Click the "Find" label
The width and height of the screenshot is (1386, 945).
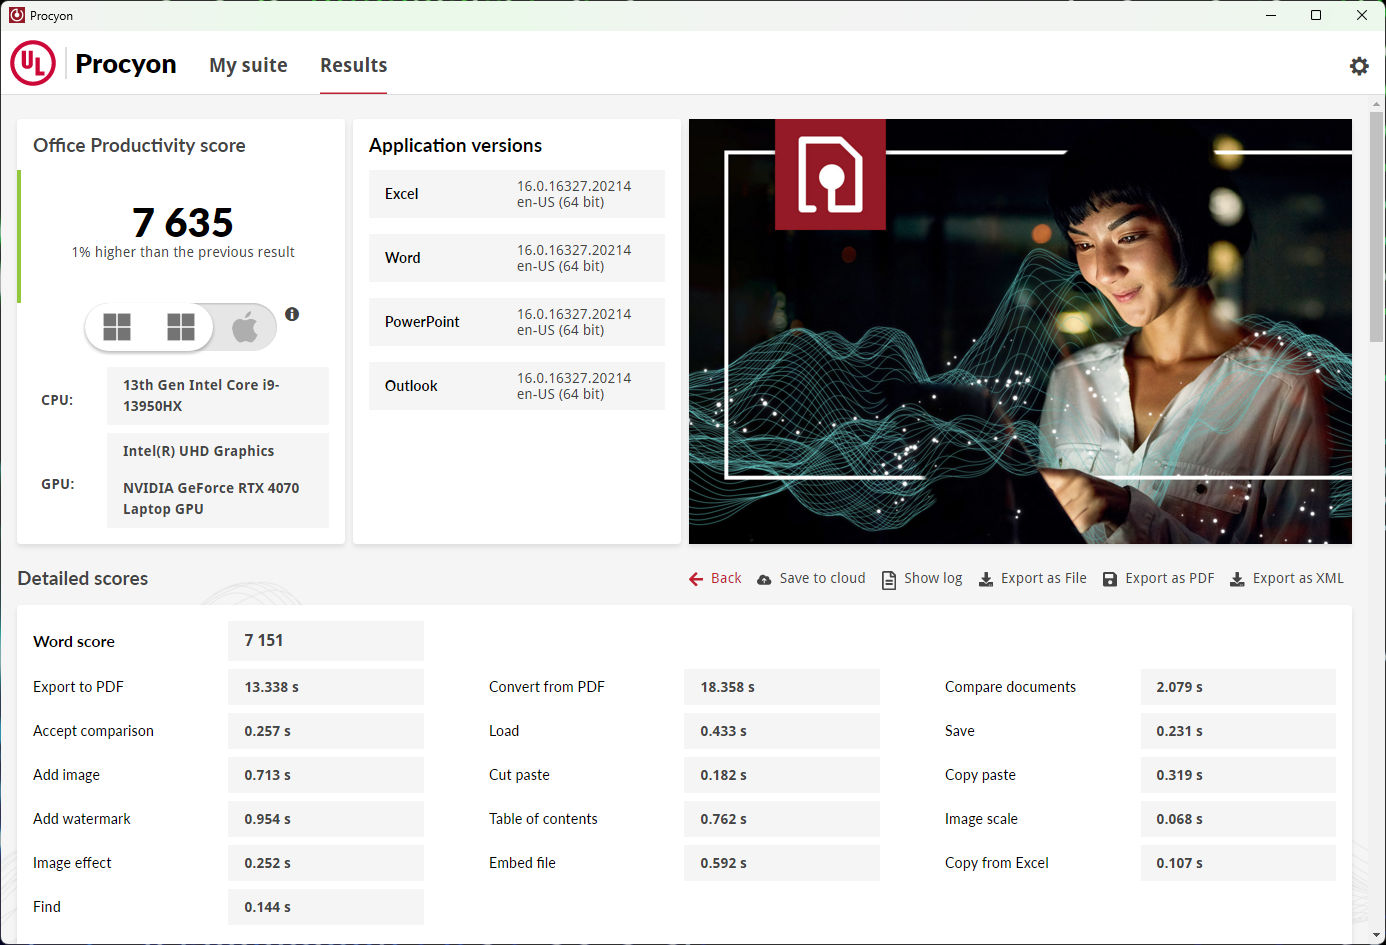47,907
